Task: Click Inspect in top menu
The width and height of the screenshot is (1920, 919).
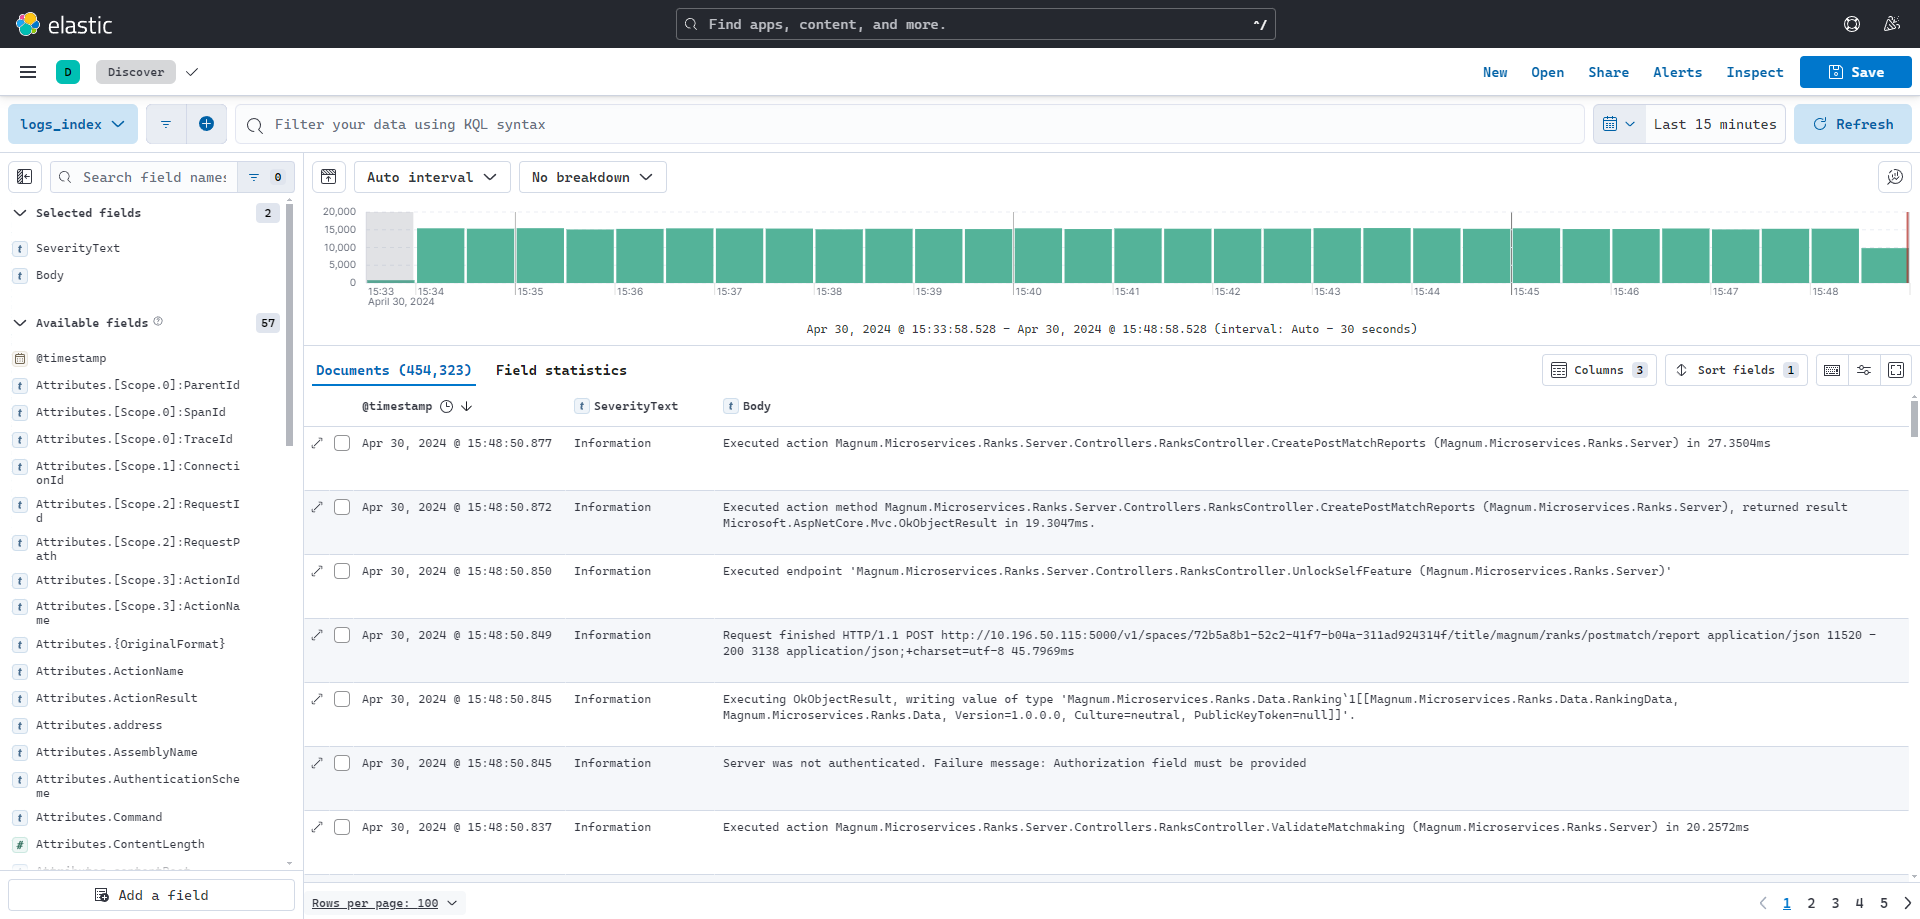Action: (1754, 72)
